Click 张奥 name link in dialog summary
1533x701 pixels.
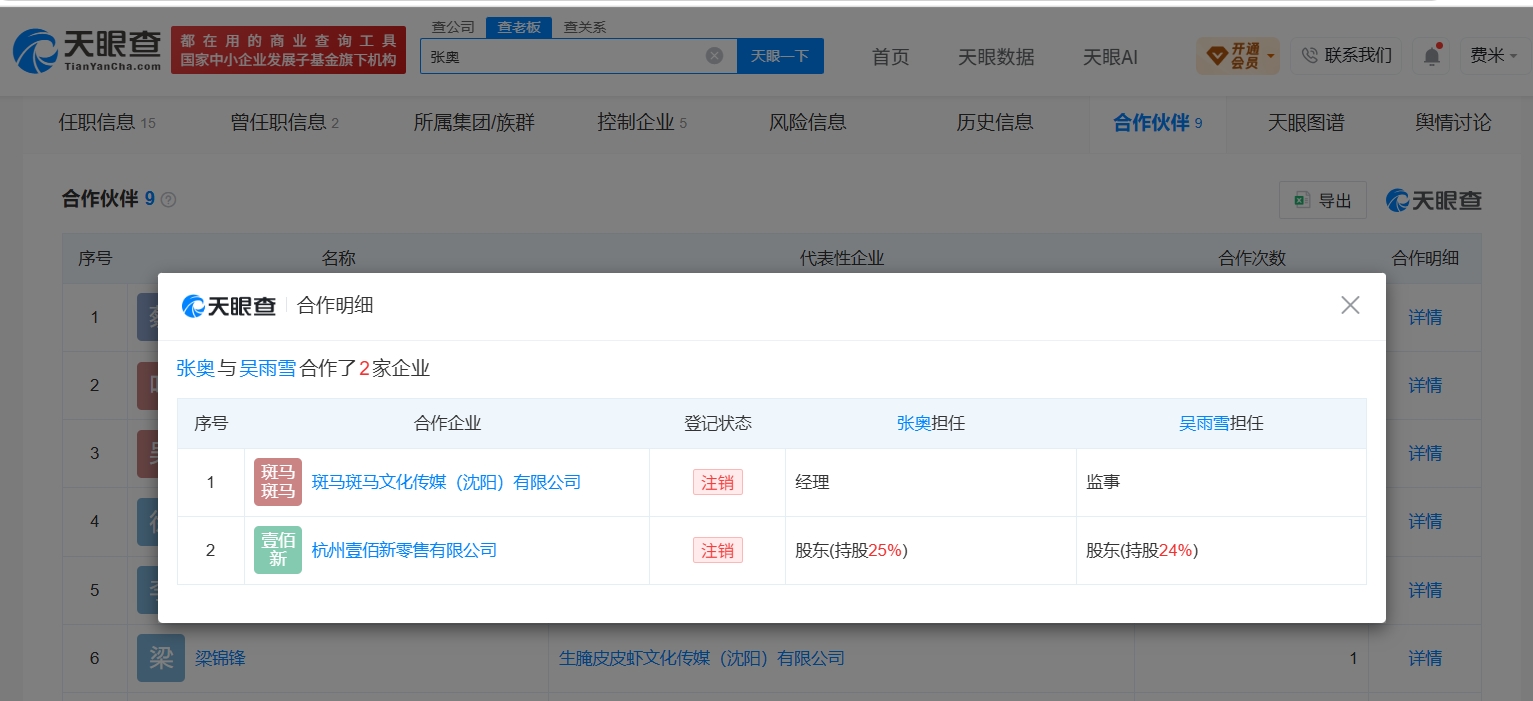(x=196, y=368)
